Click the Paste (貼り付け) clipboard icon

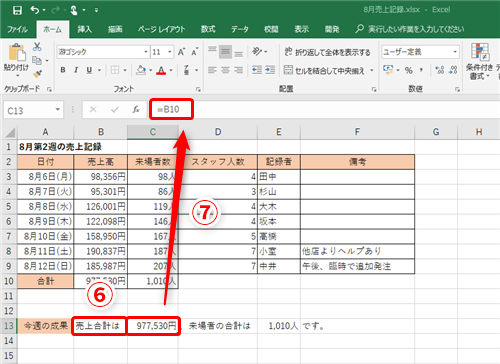click(17, 53)
